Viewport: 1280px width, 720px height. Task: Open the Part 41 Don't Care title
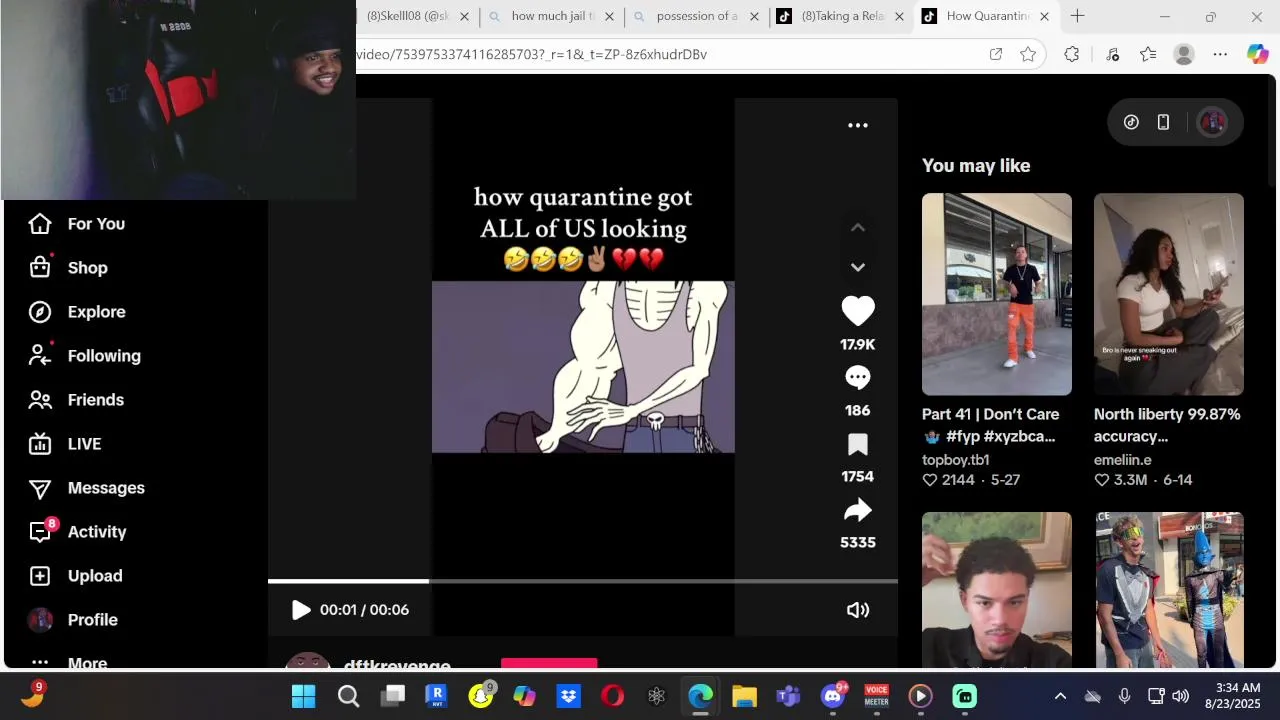click(990, 425)
